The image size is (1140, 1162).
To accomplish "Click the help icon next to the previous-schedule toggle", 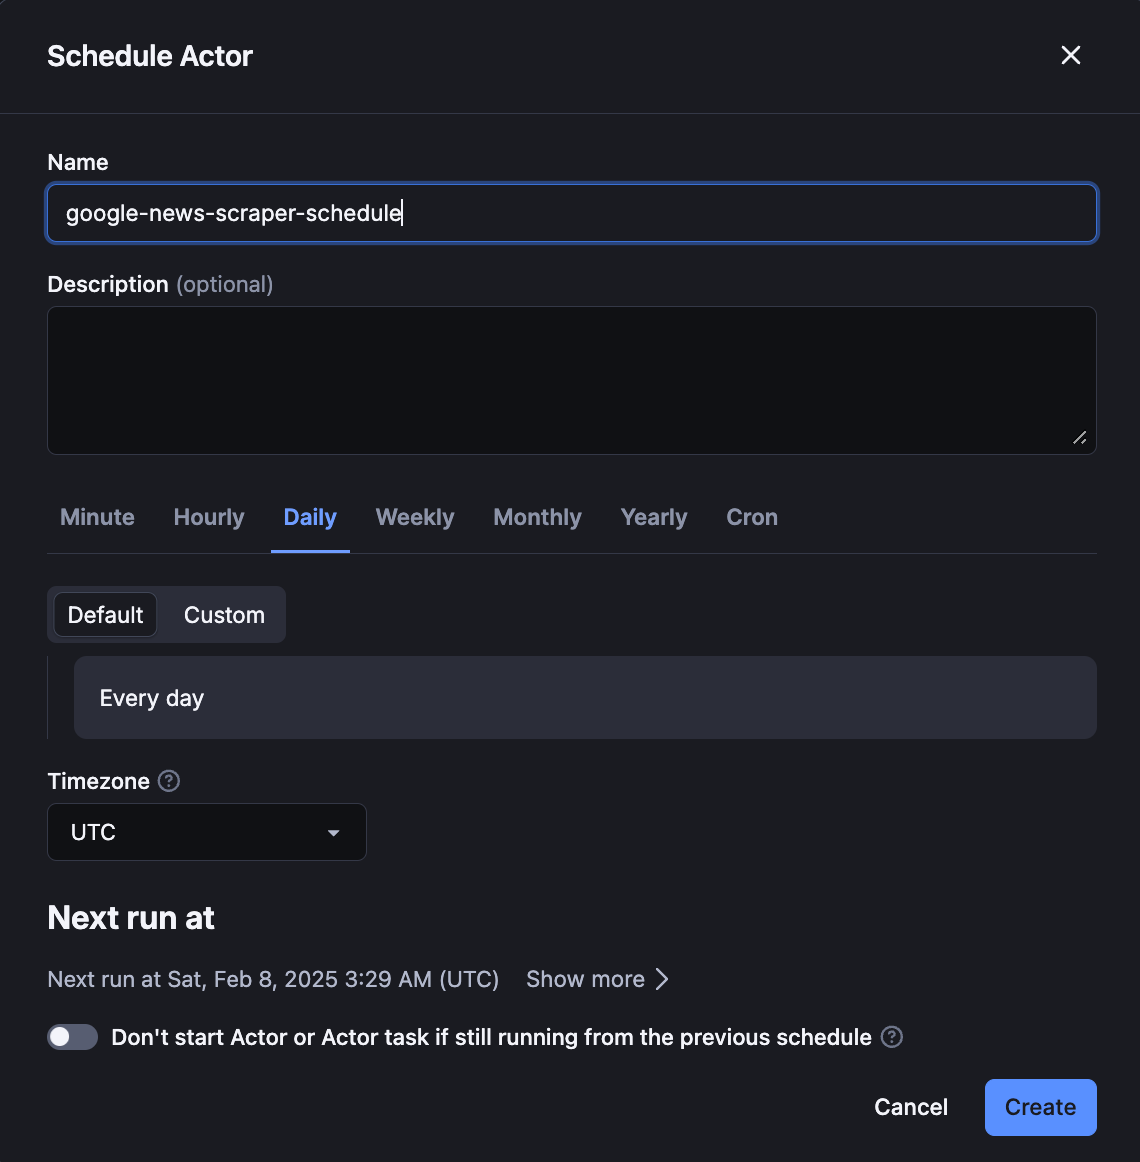I will (891, 1037).
